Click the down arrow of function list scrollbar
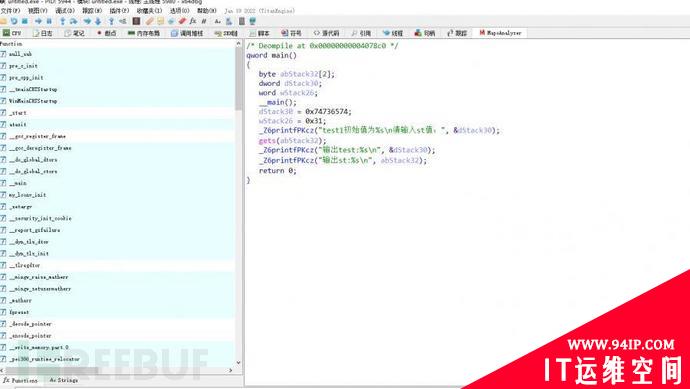The width and height of the screenshot is (690, 389). [239, 363]
